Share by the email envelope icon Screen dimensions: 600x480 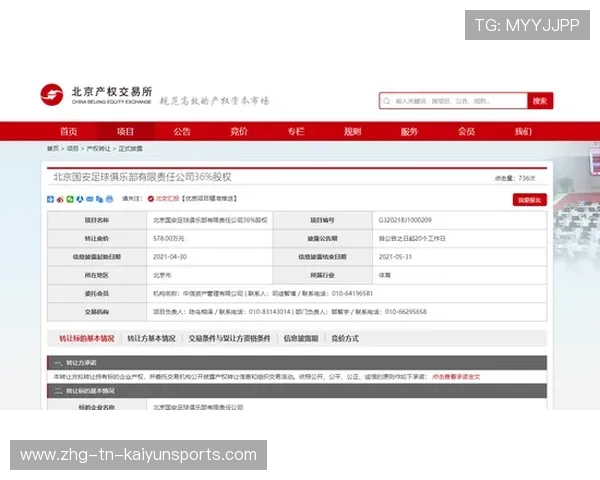[x=90, y=199]
